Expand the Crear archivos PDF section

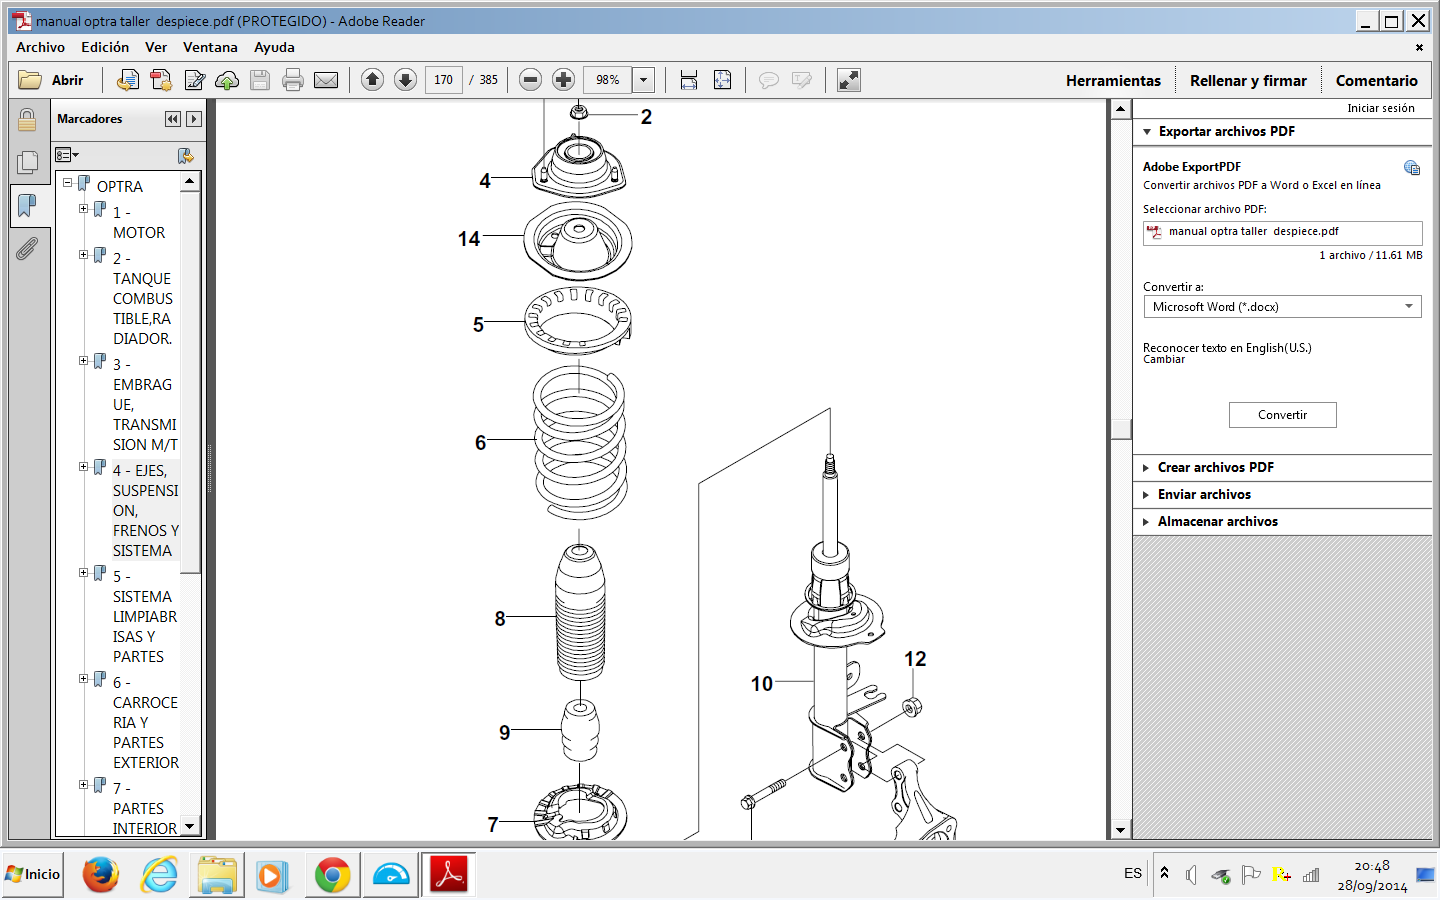pyautogui.click(x=1146, y=468)
